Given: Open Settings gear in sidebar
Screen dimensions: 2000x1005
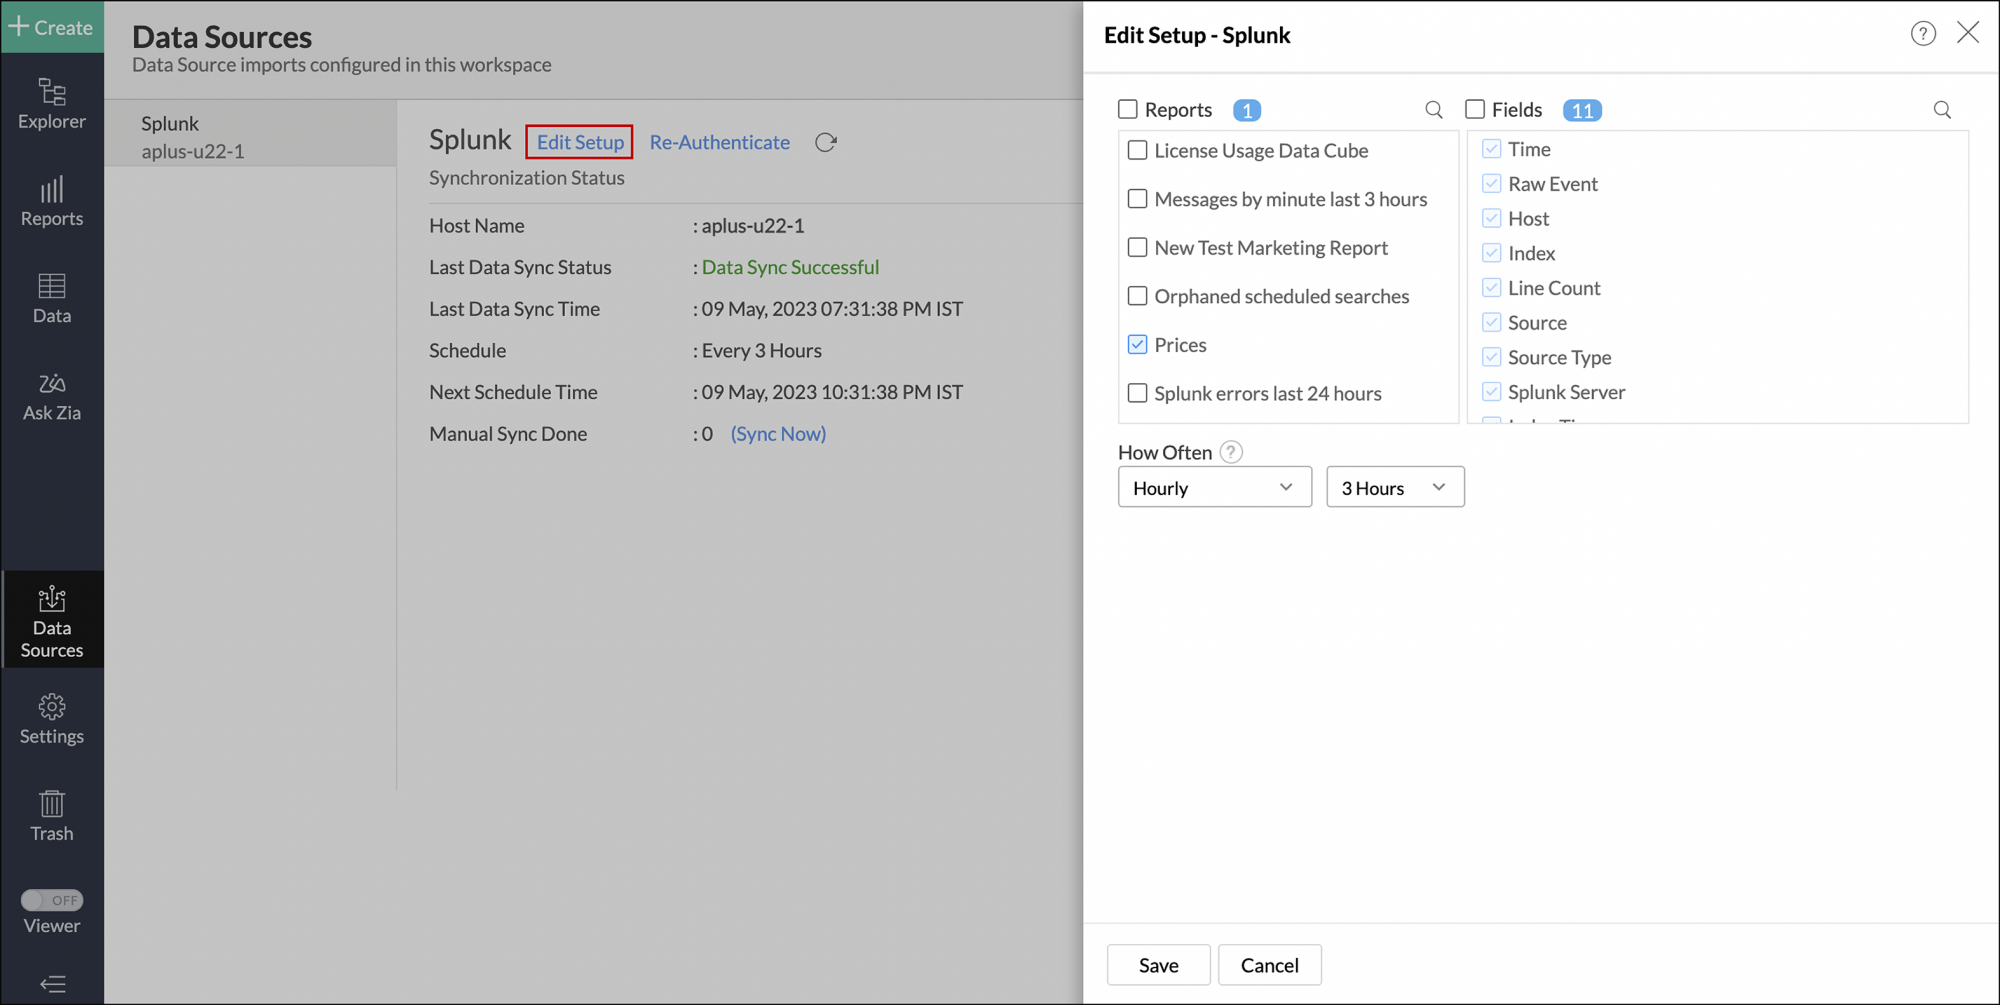Looking at the screenshot, I should coord(52,719).
